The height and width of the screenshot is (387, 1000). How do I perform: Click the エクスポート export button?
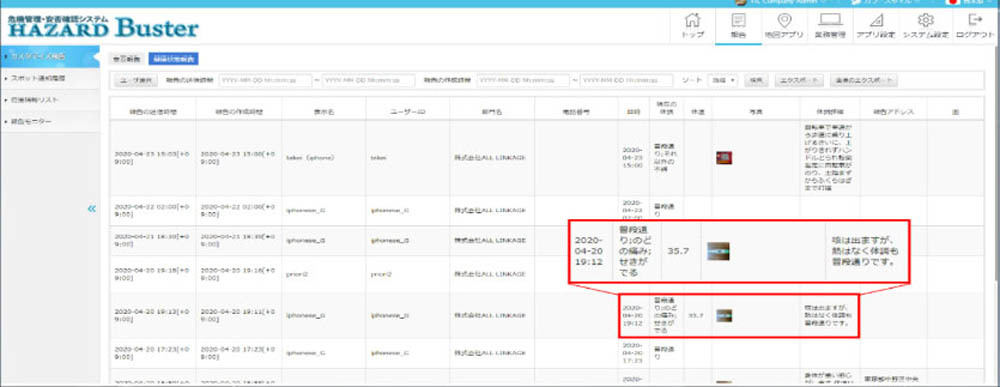800,80
